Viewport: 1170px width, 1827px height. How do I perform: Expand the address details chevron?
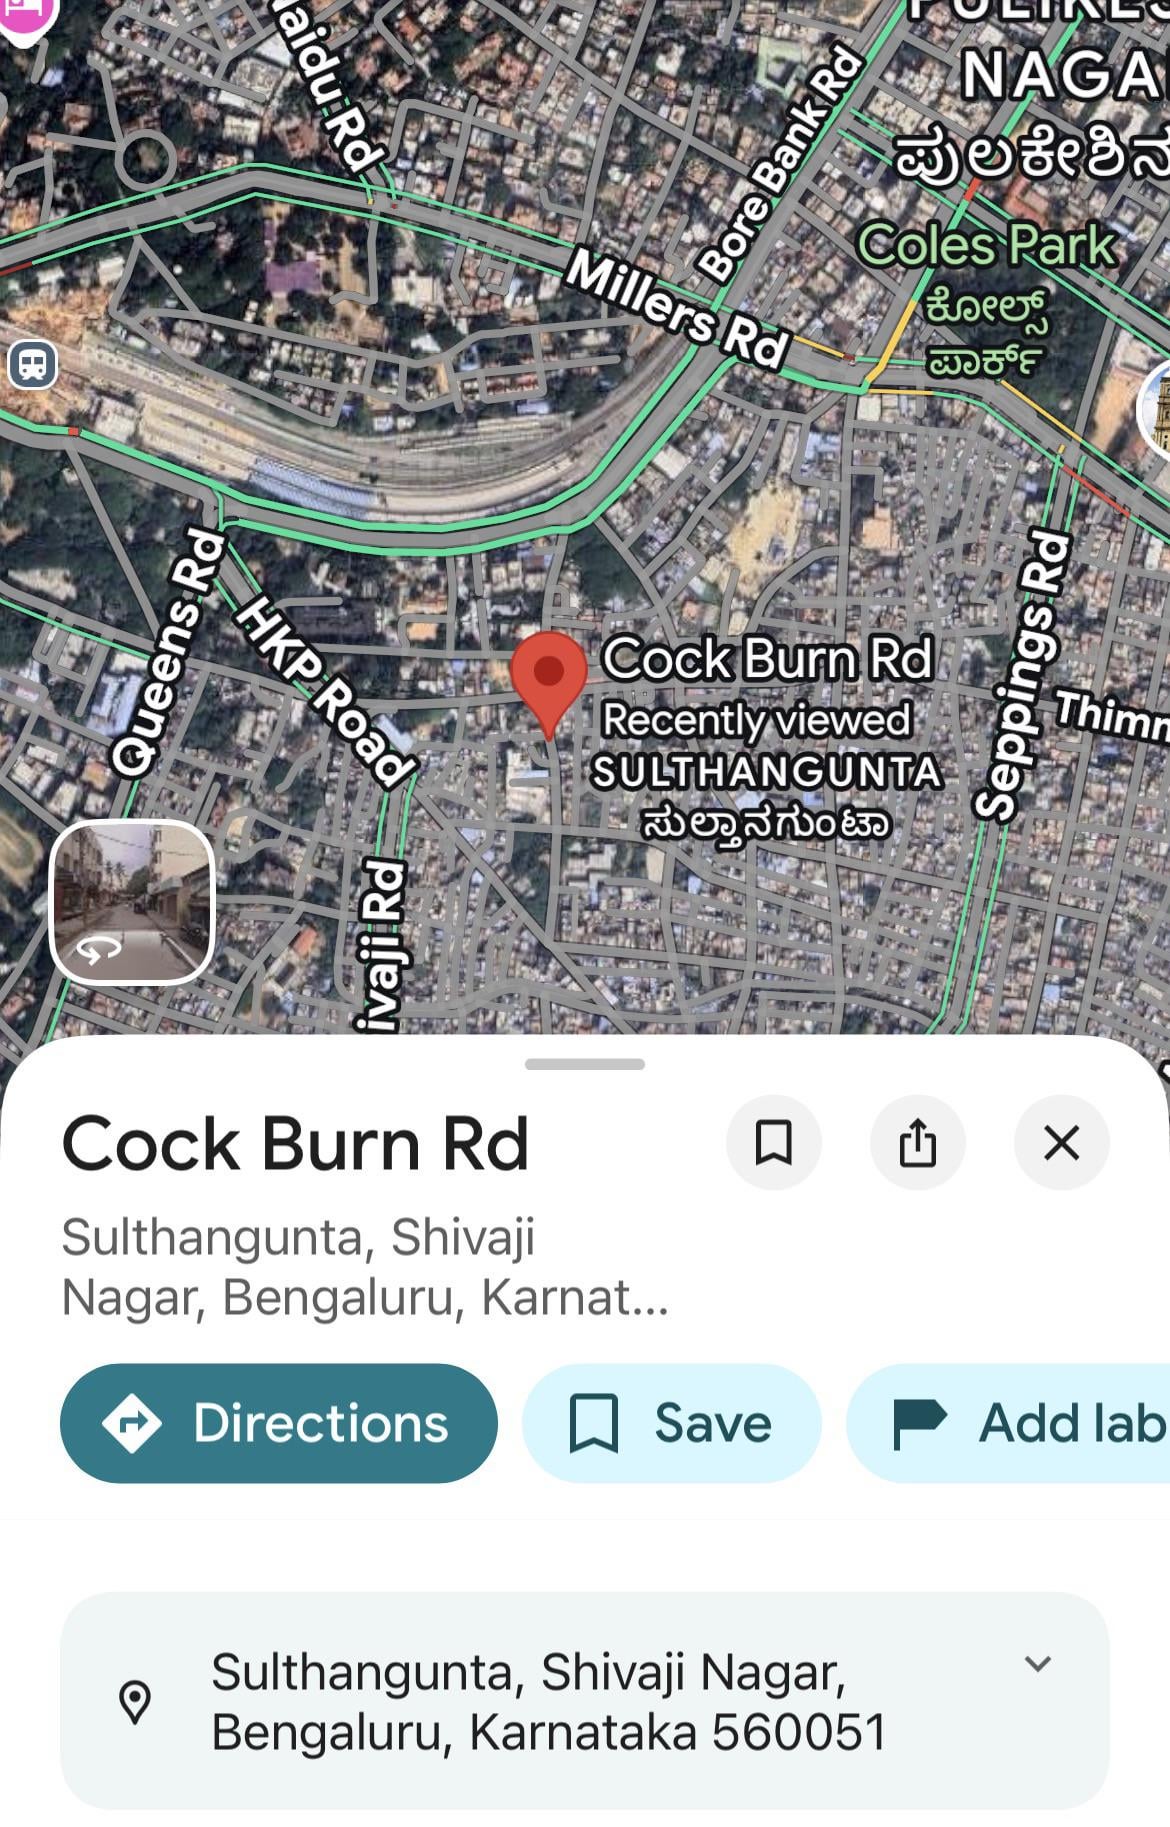click(x=1038, y=1664)
